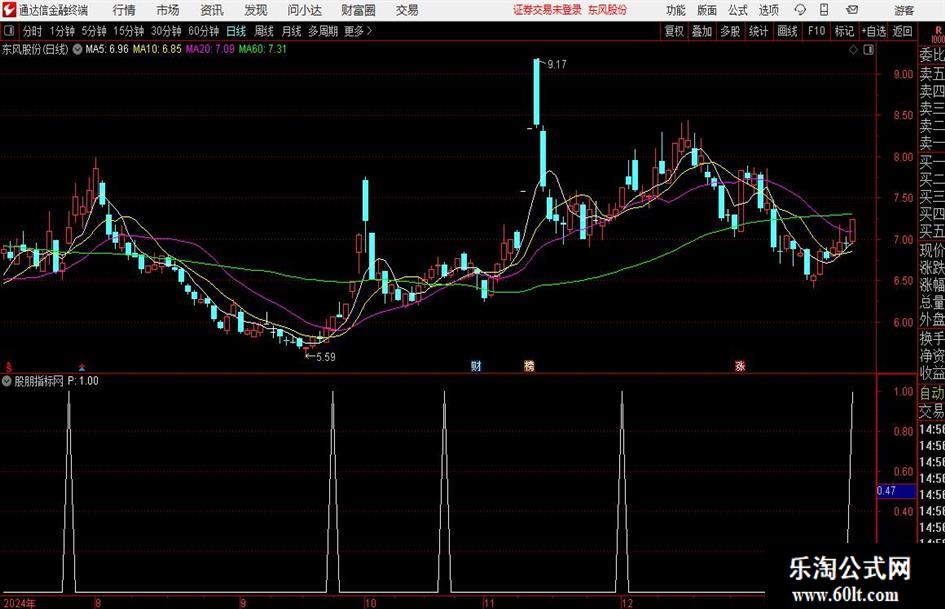Click the 叠加 overlay button
The width and height of the screenshot is (945, 609).
pos(702,31)
